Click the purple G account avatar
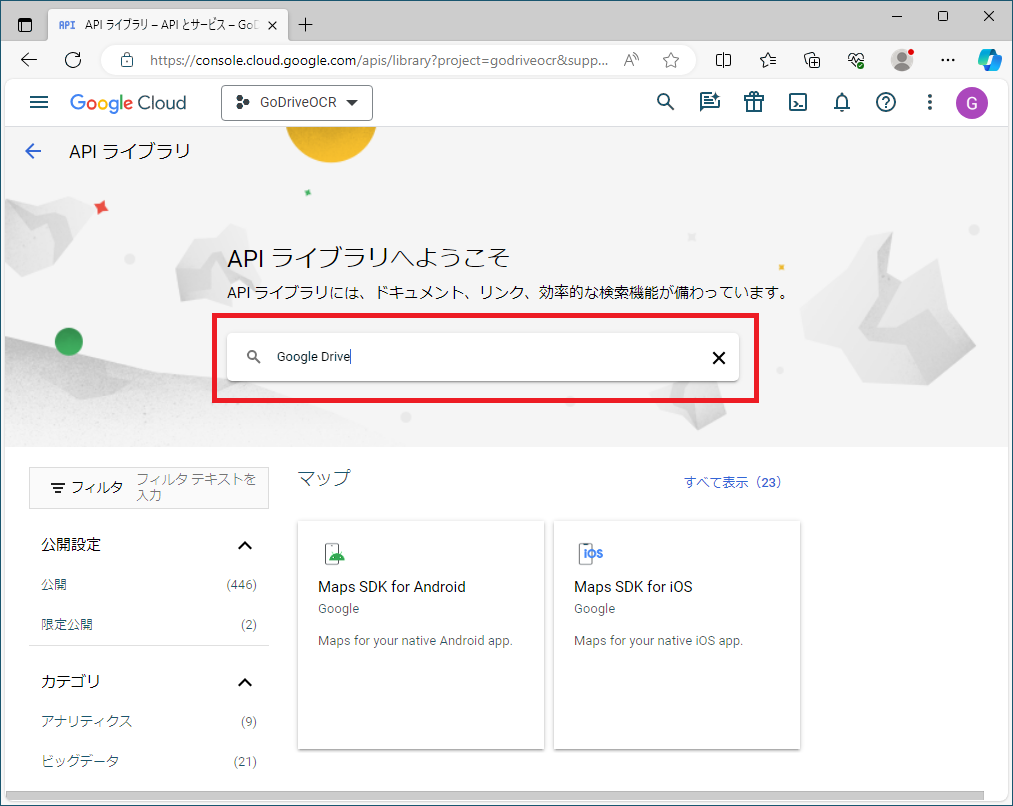The height and width of the screenshot is (806, 1013). [972, 103]
